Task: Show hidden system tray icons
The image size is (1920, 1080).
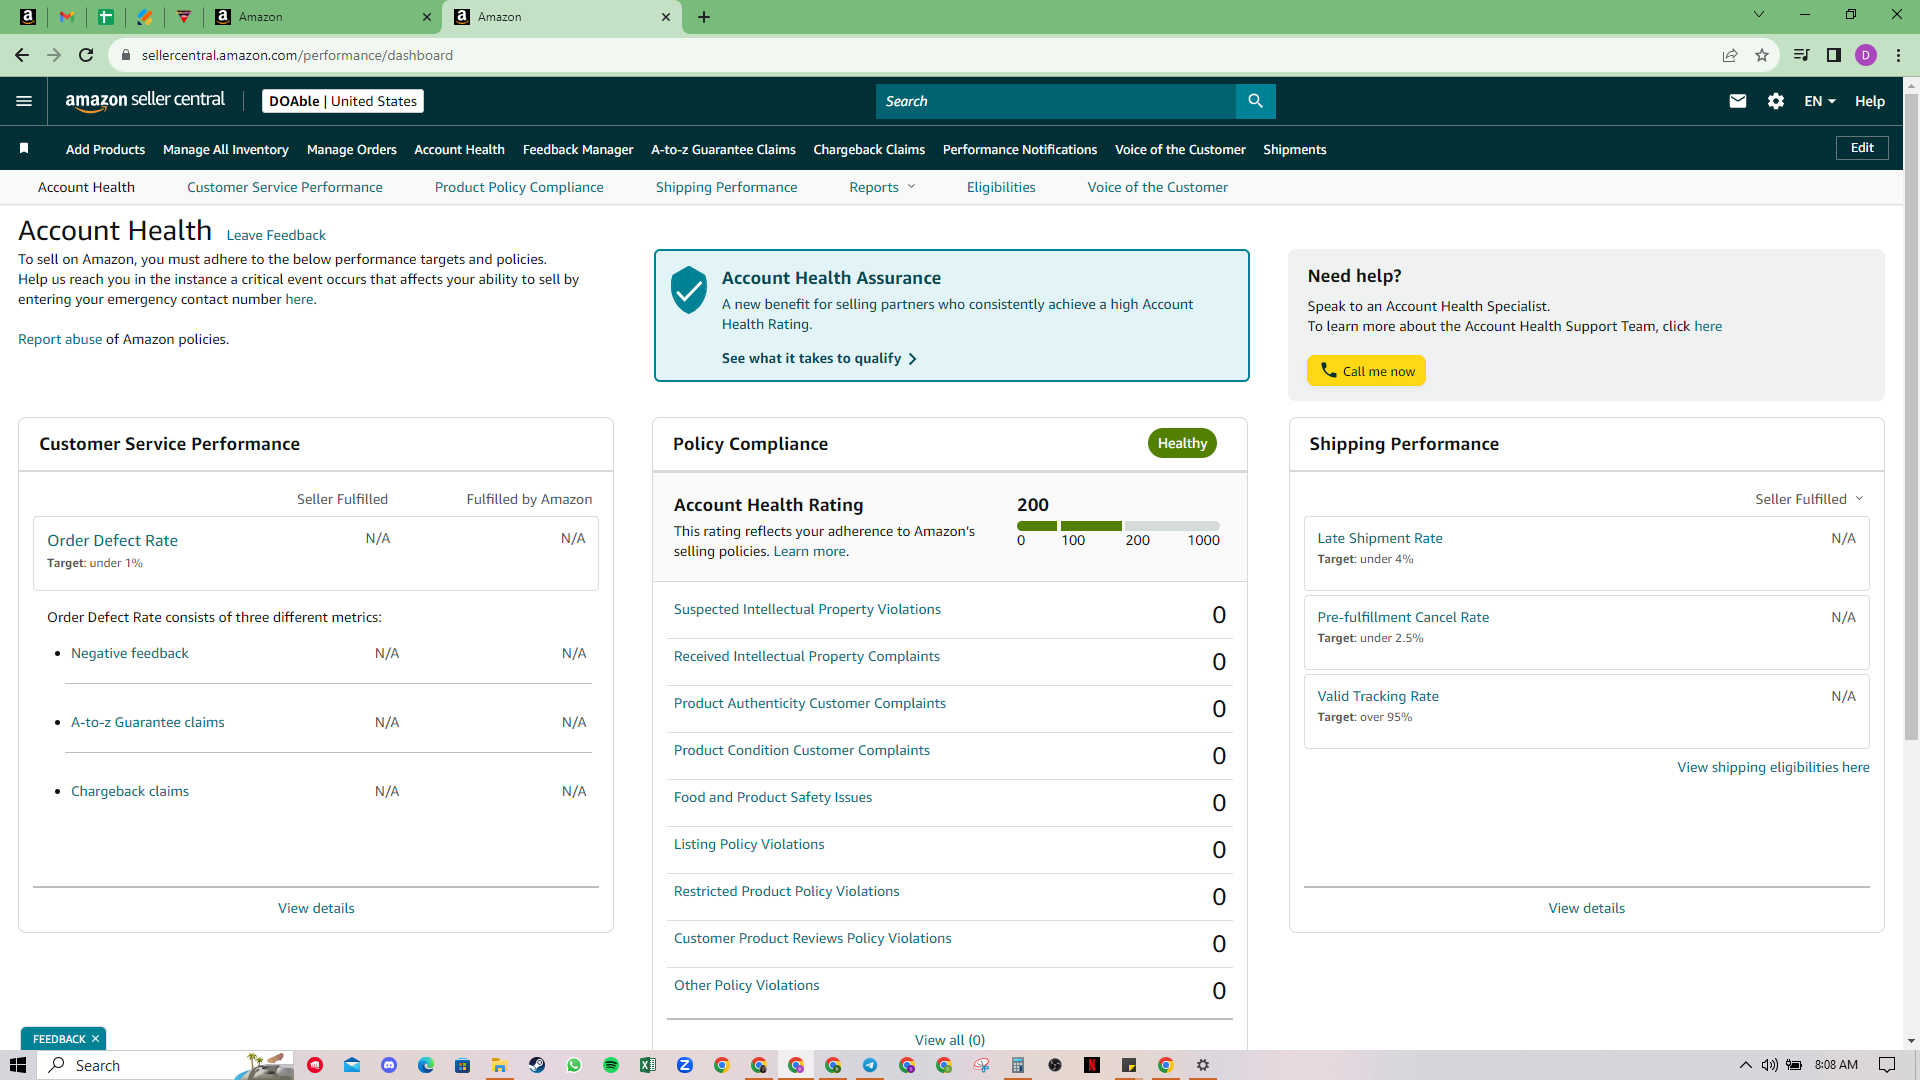Action: [x=1746, y=1065]
